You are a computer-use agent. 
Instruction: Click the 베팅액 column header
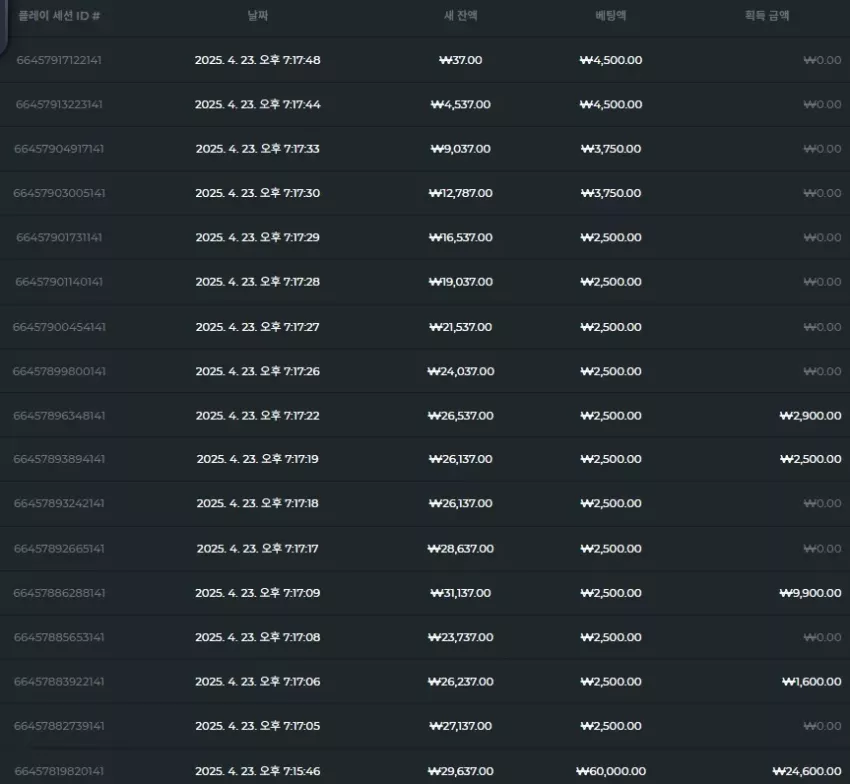point(610,16)
